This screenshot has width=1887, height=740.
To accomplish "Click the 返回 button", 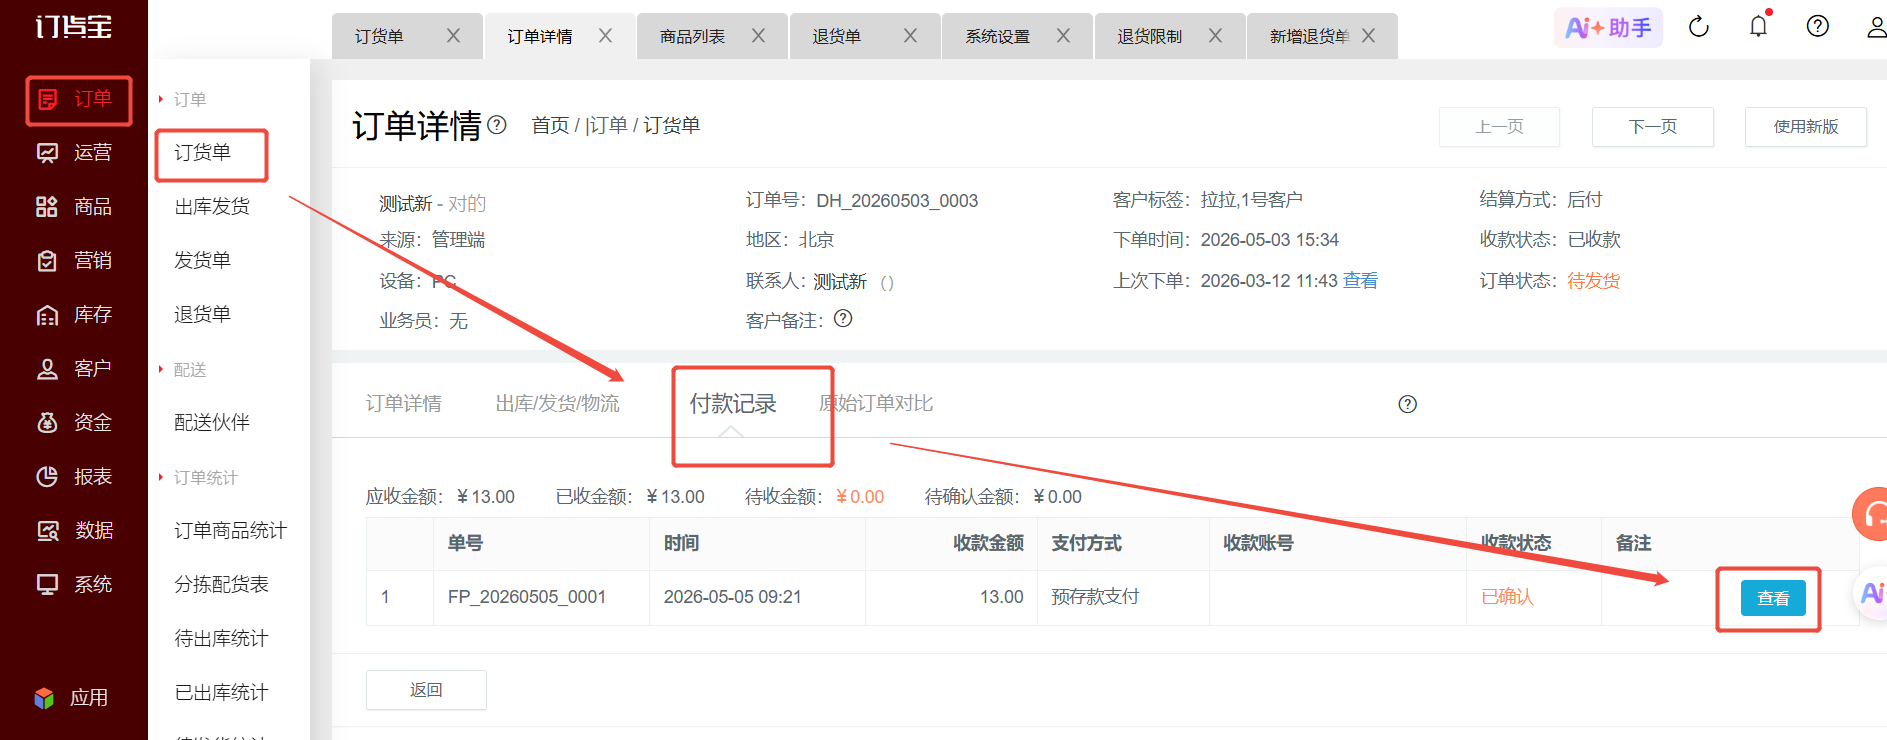I will (x=426, y=690).
